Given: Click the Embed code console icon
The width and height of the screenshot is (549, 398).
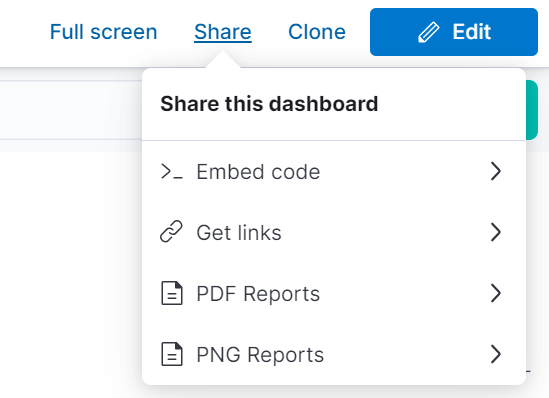Looking at the screenshot, I should [172, 172].
